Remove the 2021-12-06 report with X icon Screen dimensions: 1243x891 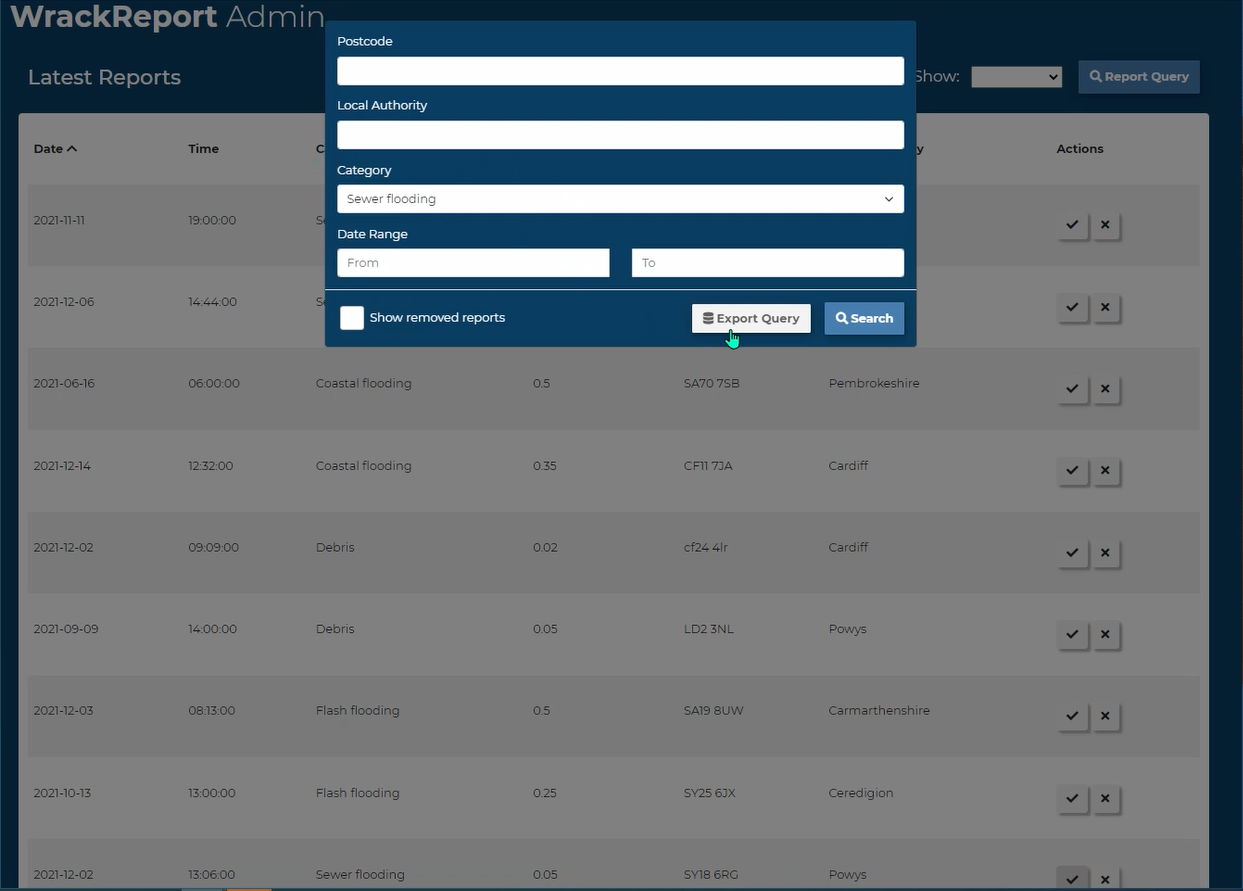[1105, 307]
